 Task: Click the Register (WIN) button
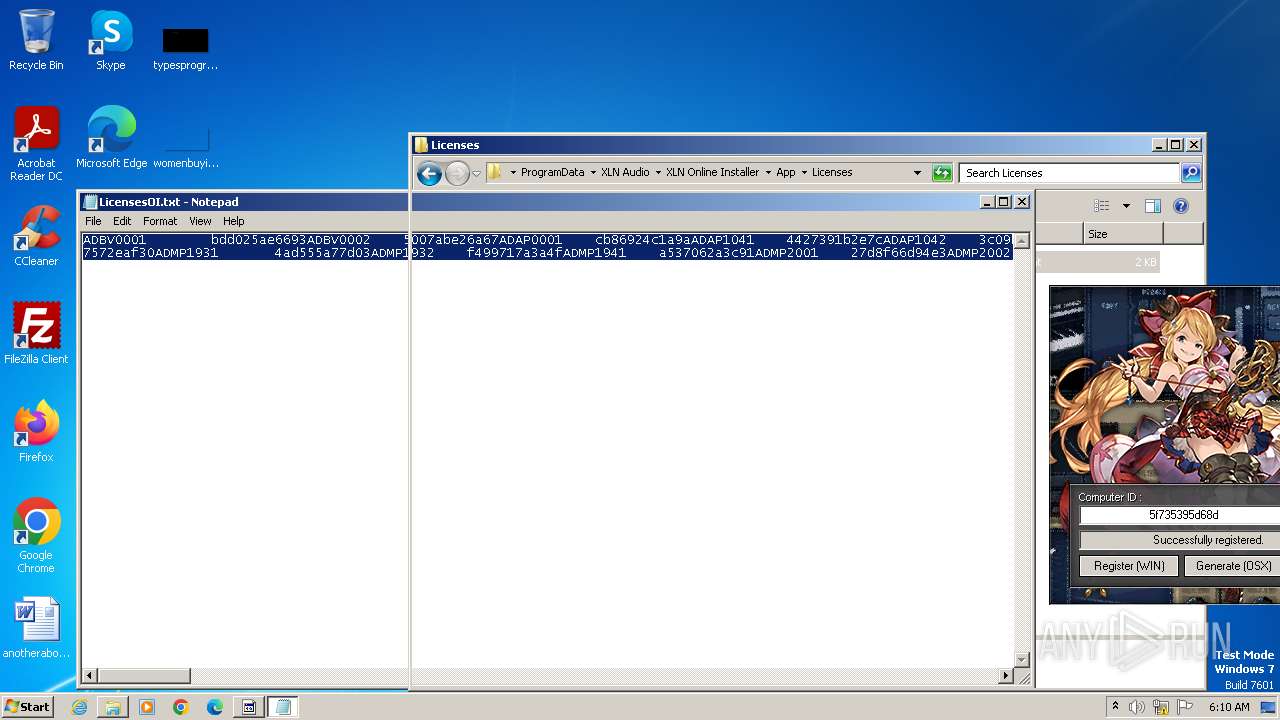point(1129,566)
